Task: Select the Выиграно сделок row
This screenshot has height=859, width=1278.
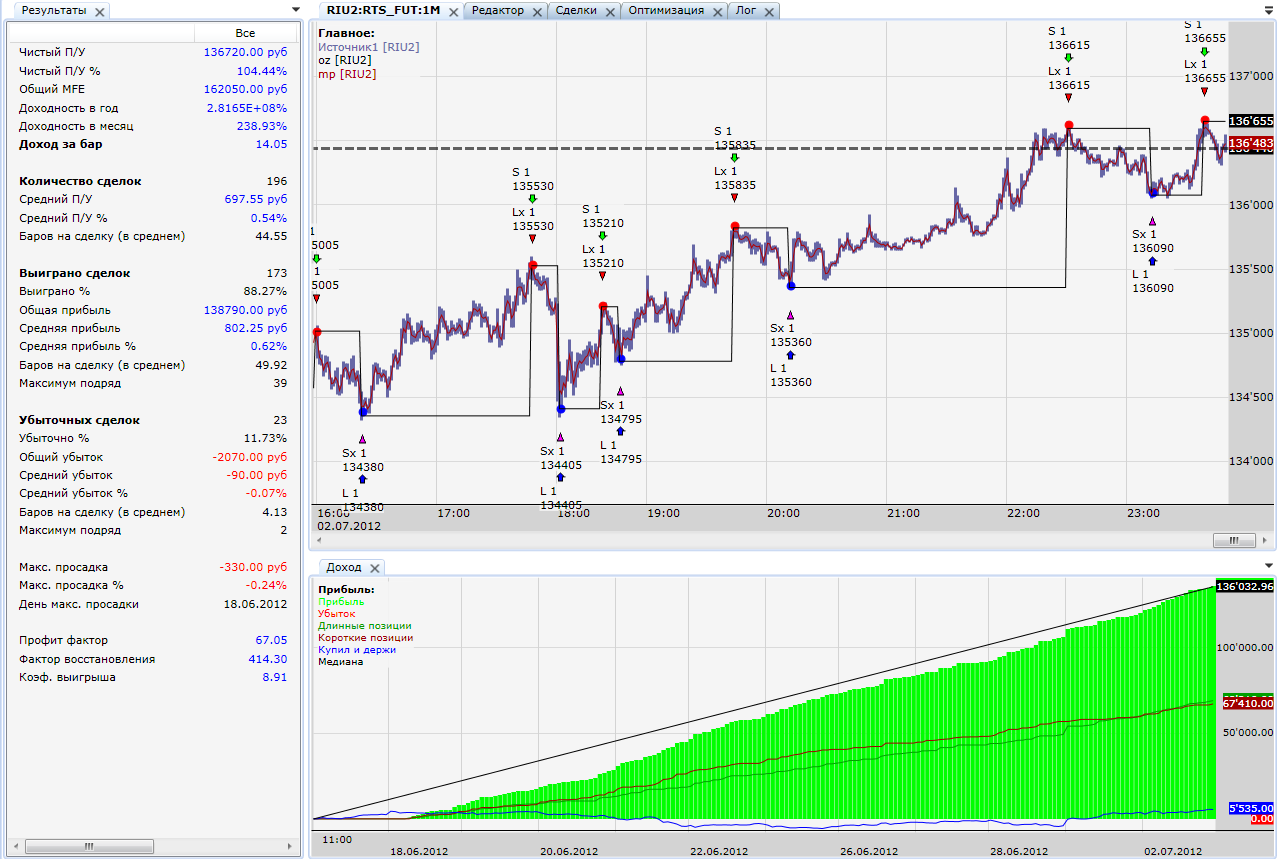Action: tap(153, 273)
